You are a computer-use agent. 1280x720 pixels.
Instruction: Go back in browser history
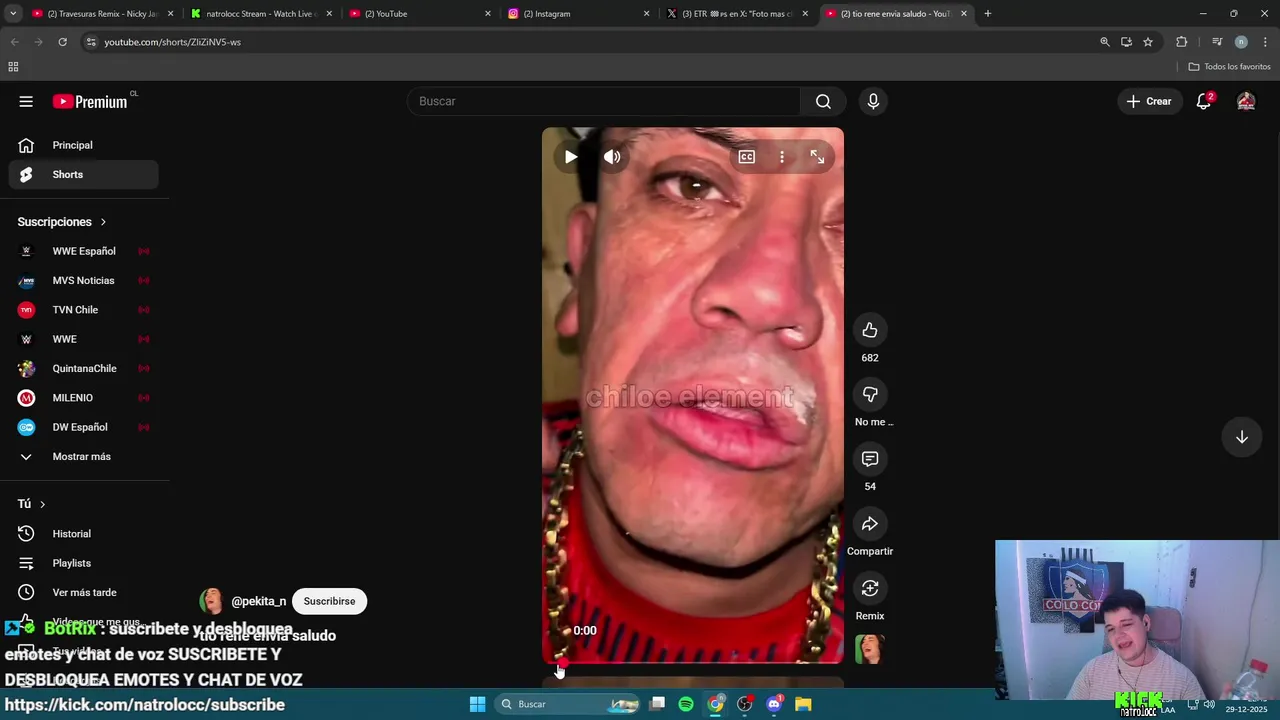(14, 42)
